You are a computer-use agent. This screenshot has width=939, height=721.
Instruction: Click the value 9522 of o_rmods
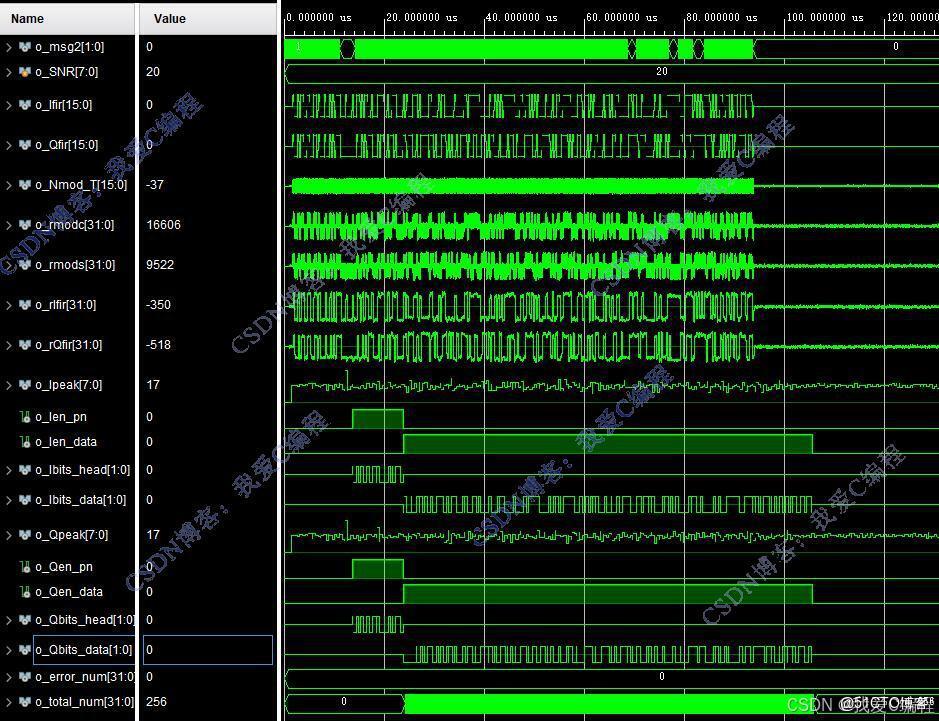[160, 265]
